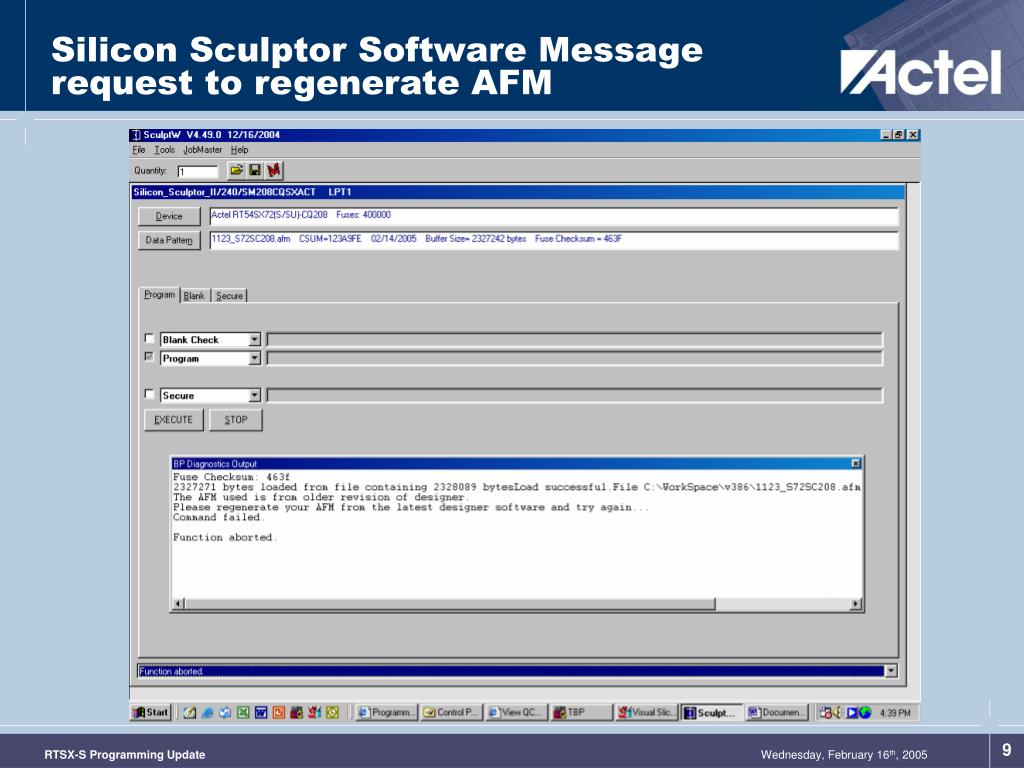Switch to Control P... taskbar window
Screen dimensions: 1024x768
point(451,712)
